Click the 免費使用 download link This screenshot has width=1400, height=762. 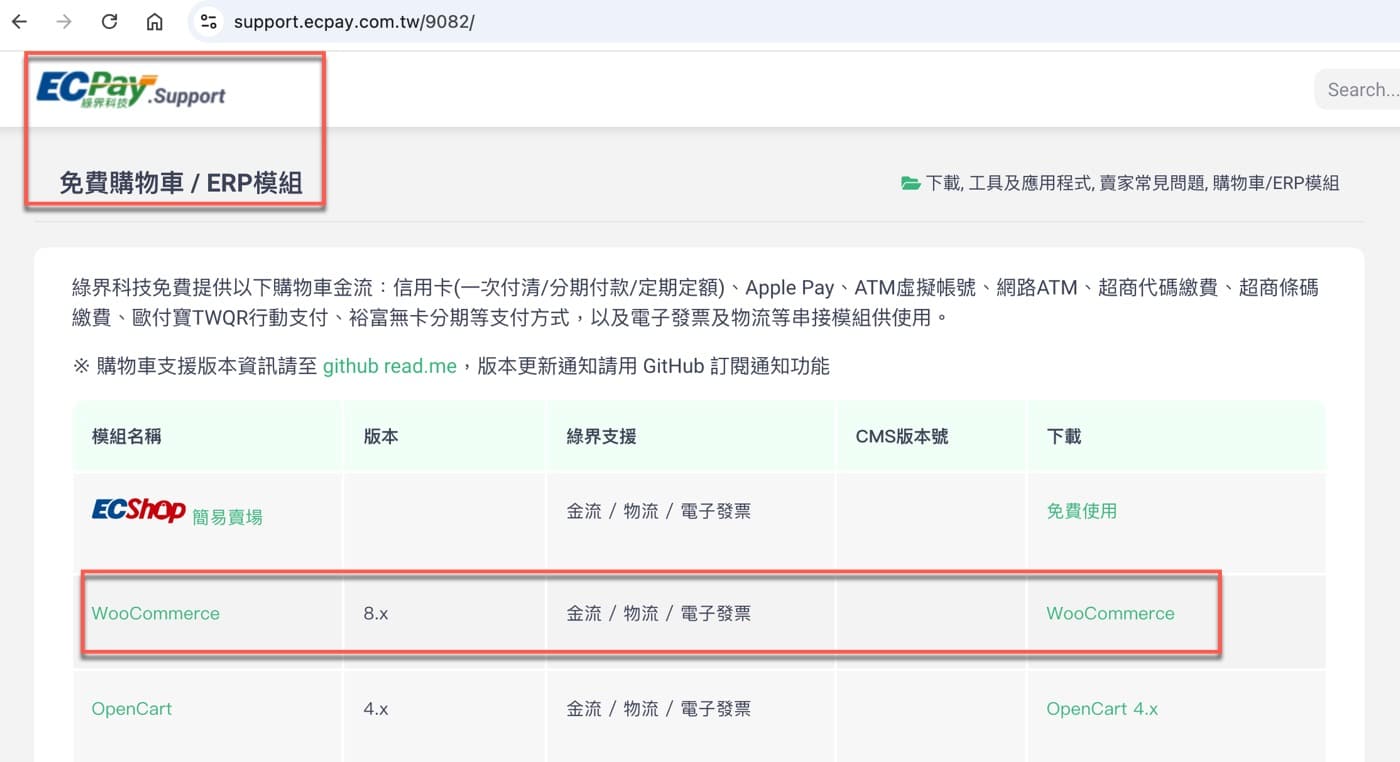point(1082,511)
